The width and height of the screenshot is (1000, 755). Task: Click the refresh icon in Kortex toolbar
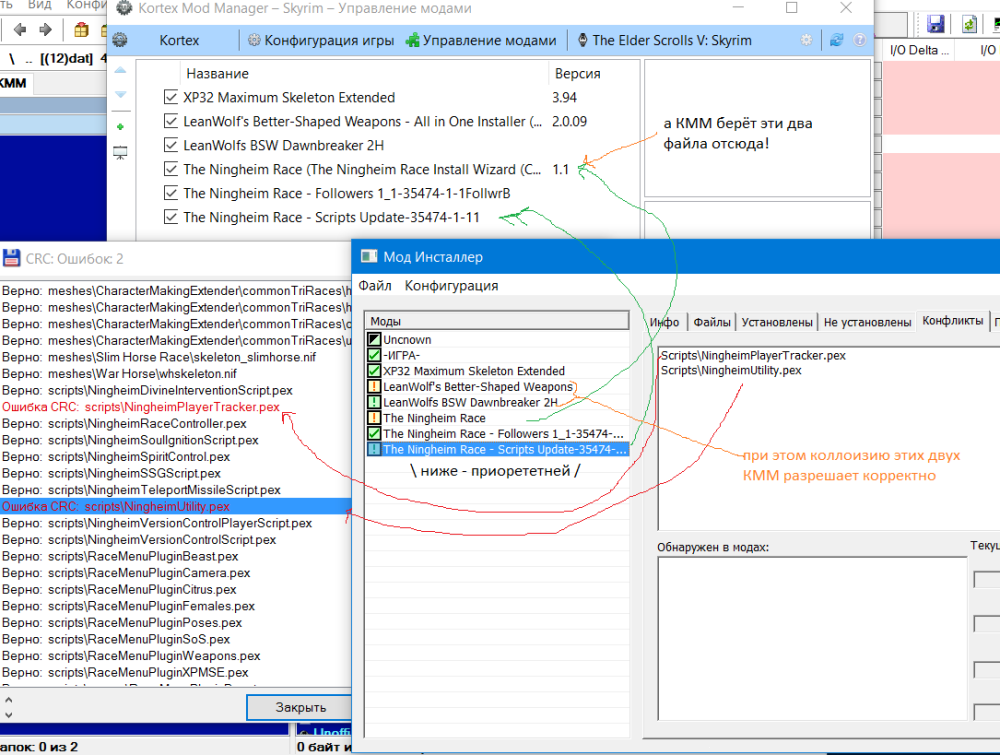pyautogui.click(x=837, y=40)
